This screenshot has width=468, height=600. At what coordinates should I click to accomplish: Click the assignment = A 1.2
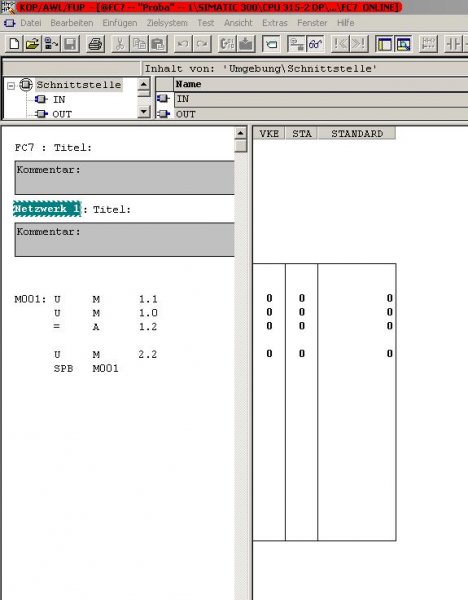tap(106, 326)
